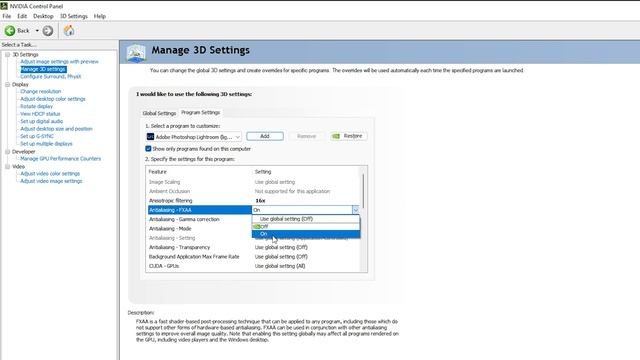Open the Home icon in toolbar
Image resolution: width=640 pixels, height=360 pixels.
click(x=69, y=30)
